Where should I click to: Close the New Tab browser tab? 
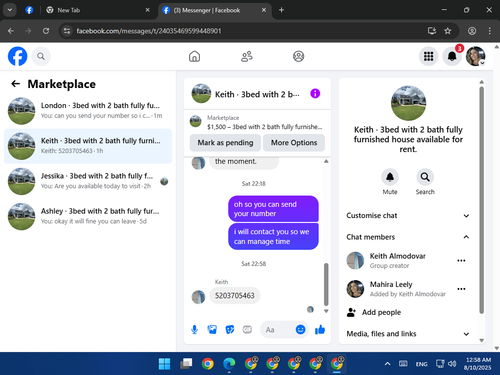(x=147, y=10)
